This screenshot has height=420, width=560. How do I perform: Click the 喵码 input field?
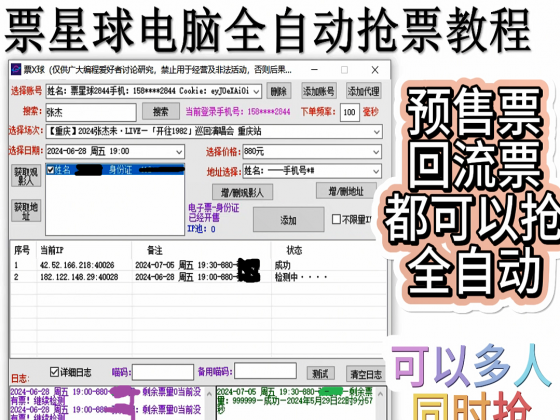pyautogui.click(x=163, y=372)
